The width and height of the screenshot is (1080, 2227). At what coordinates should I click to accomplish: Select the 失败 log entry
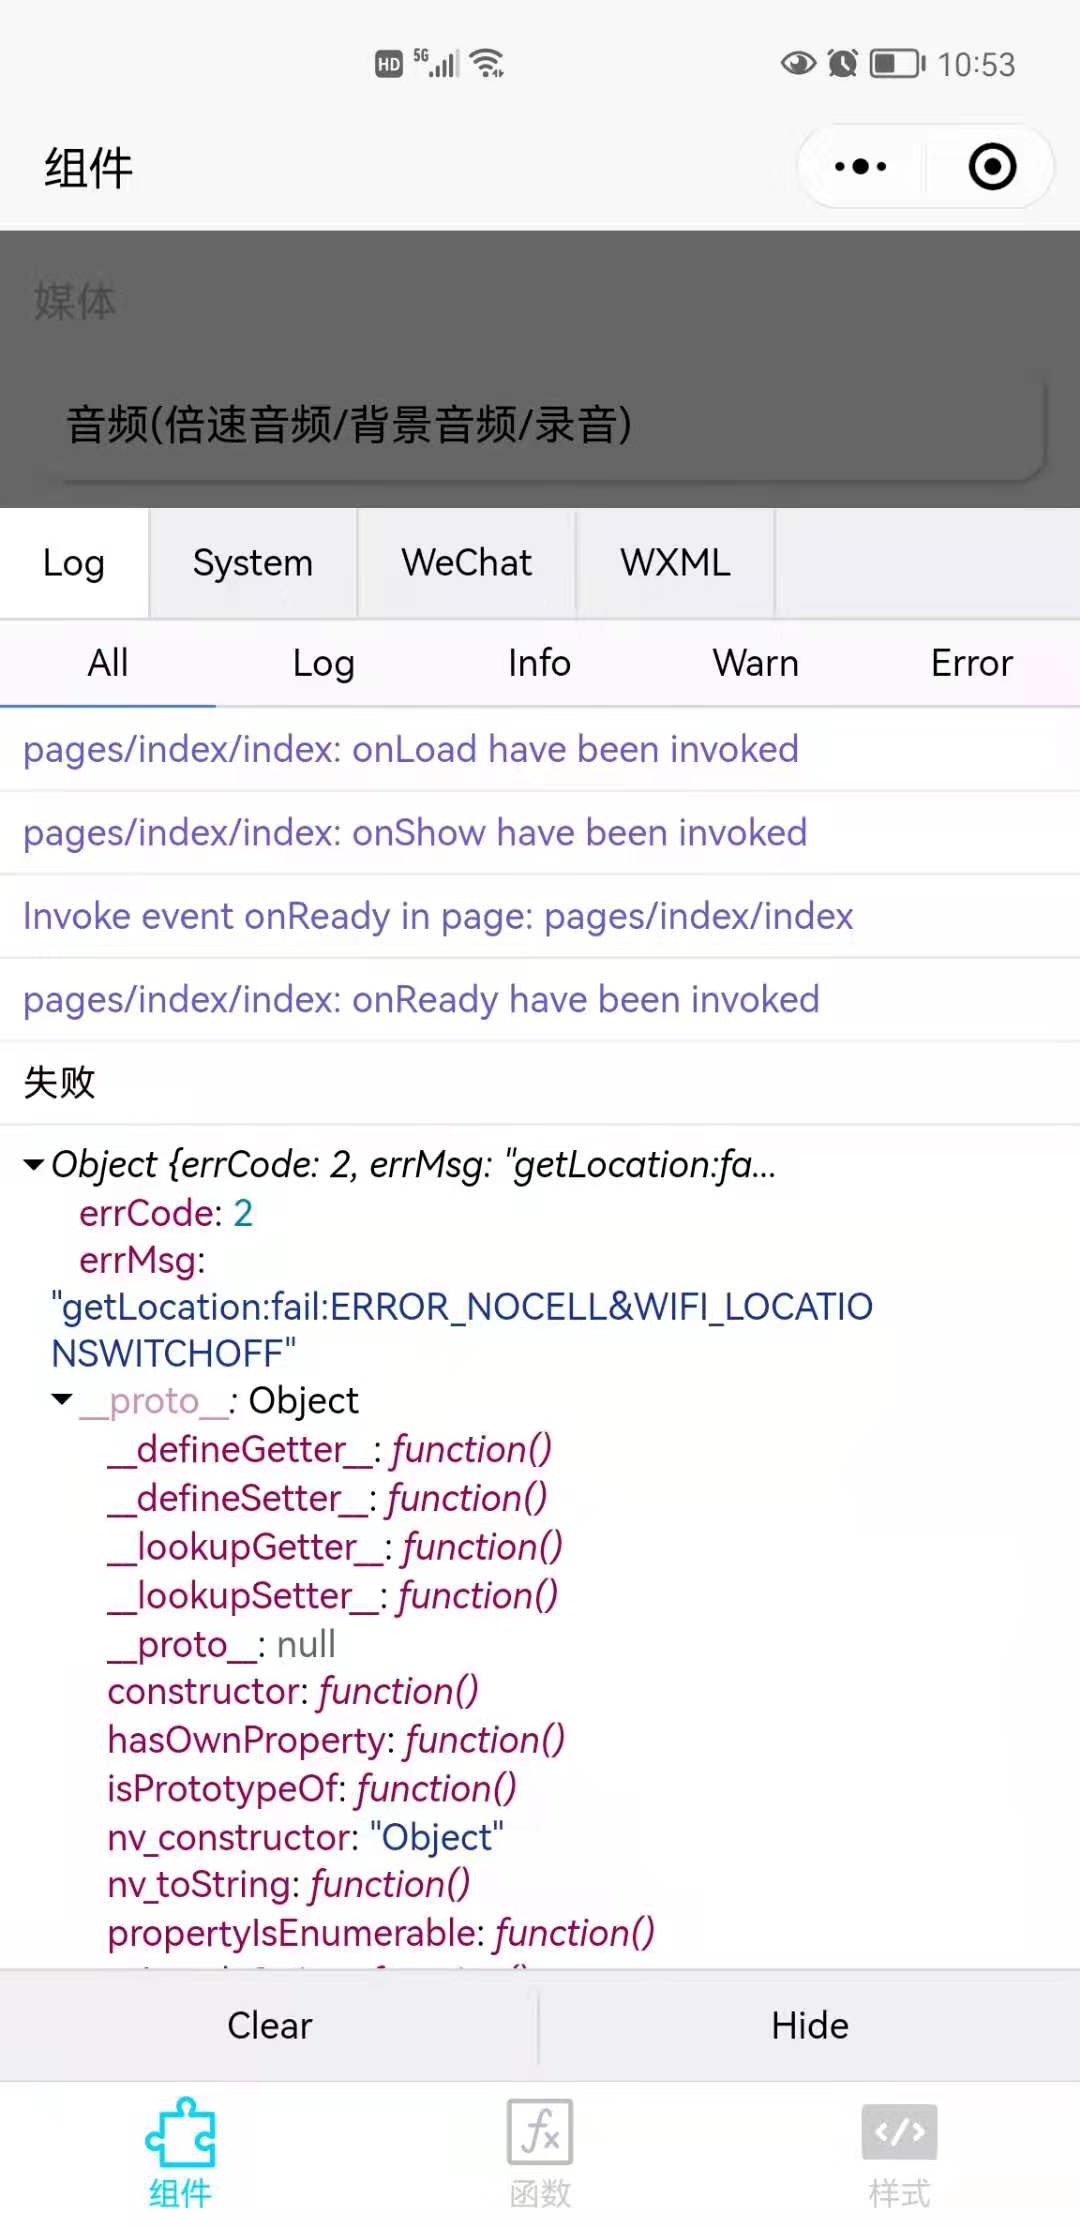click(x=540, y=1082)
